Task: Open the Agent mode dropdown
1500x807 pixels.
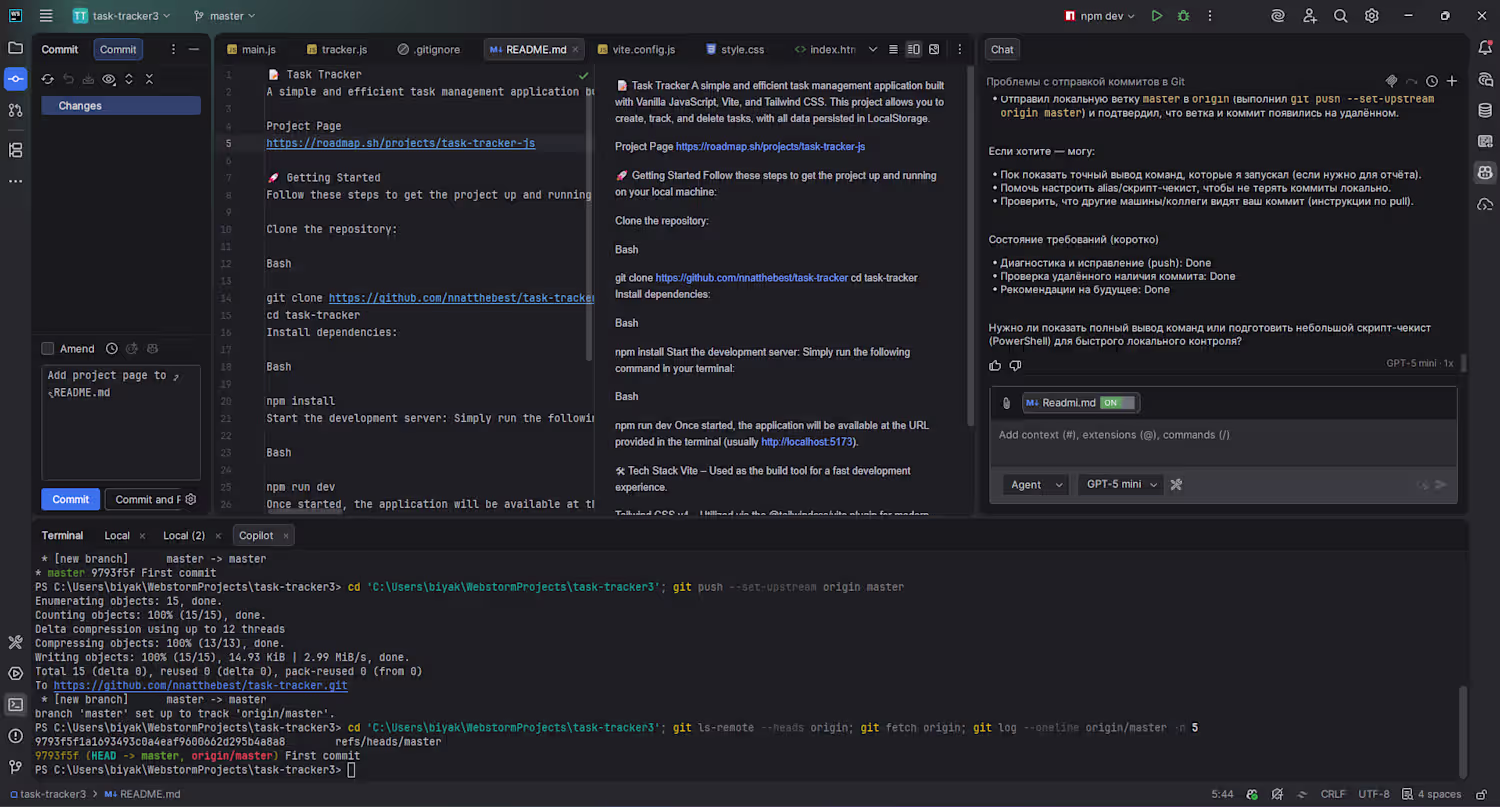Action: pyautogui.click(x=1037, y=484)
